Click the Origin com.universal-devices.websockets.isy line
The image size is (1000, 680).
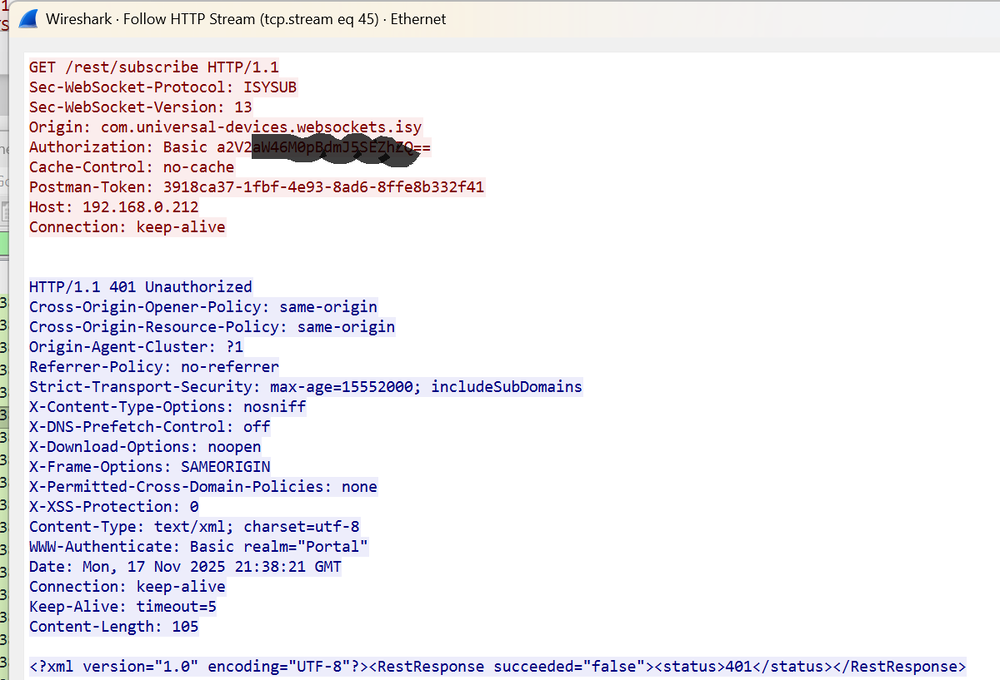point(225,127)
